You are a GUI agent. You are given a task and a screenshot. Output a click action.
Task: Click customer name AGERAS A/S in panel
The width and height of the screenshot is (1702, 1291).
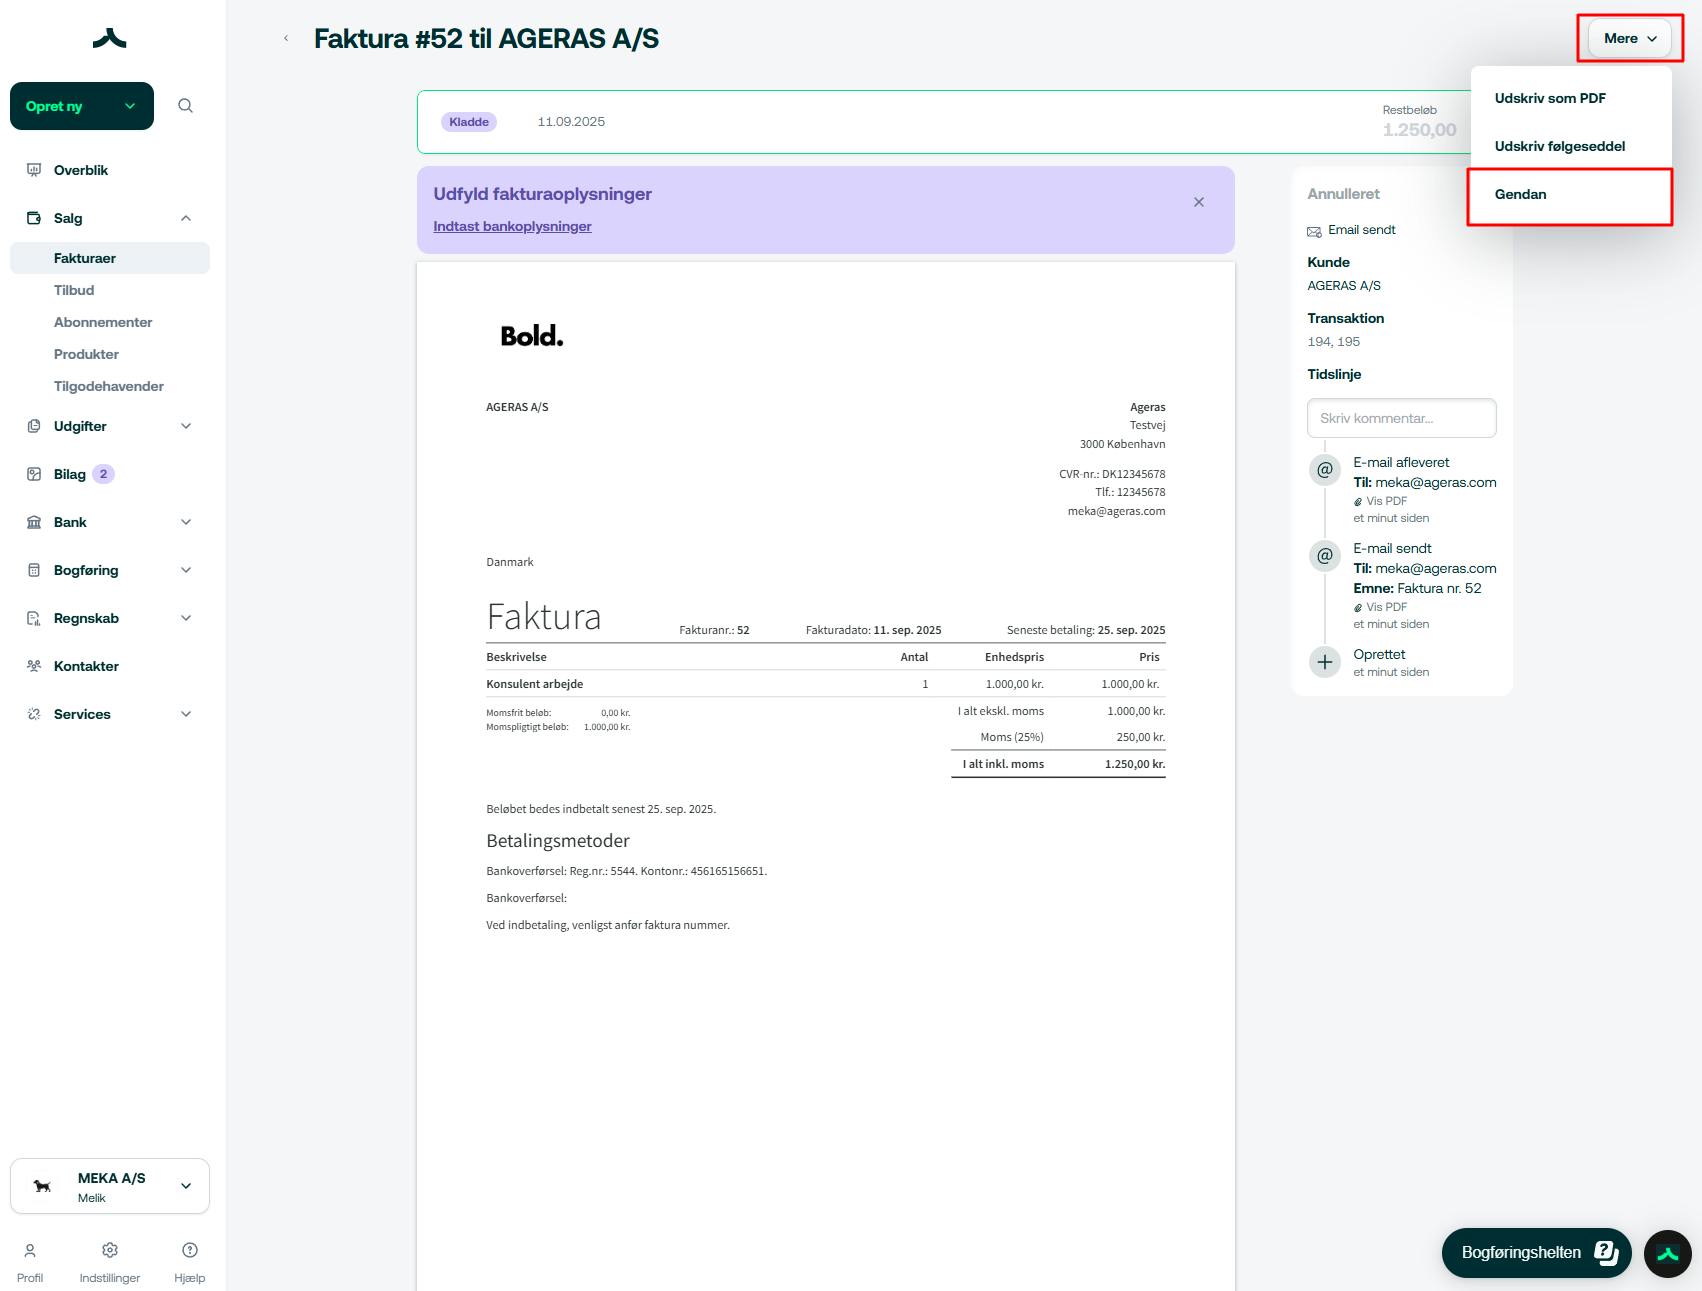click(1344, 286)
